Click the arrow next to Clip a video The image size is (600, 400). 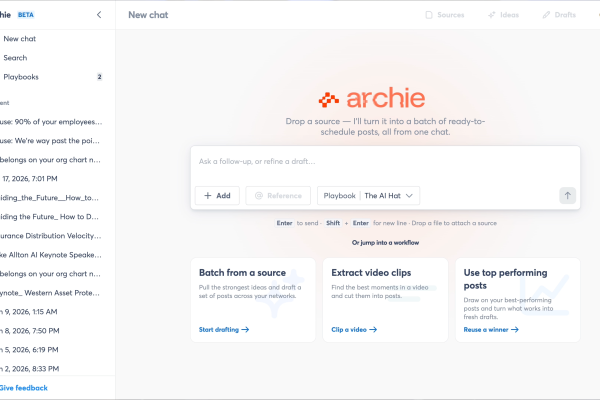(373, 330)
